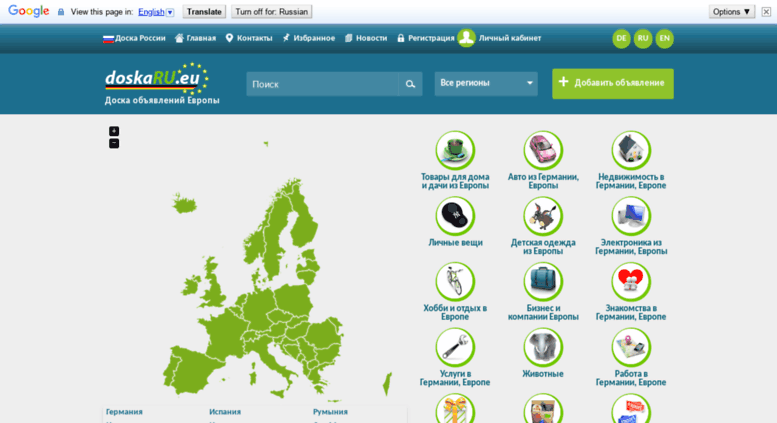Open the baseball cap personal items icon
Screen dimensions: 777x423
click(455, 216)
